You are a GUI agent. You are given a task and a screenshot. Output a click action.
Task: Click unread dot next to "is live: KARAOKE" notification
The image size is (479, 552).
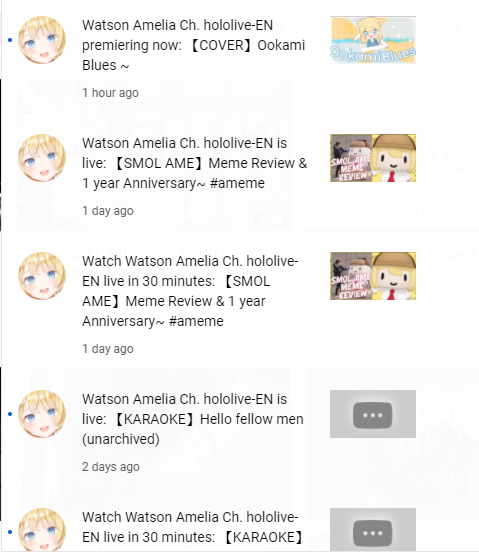coord(10,414)
